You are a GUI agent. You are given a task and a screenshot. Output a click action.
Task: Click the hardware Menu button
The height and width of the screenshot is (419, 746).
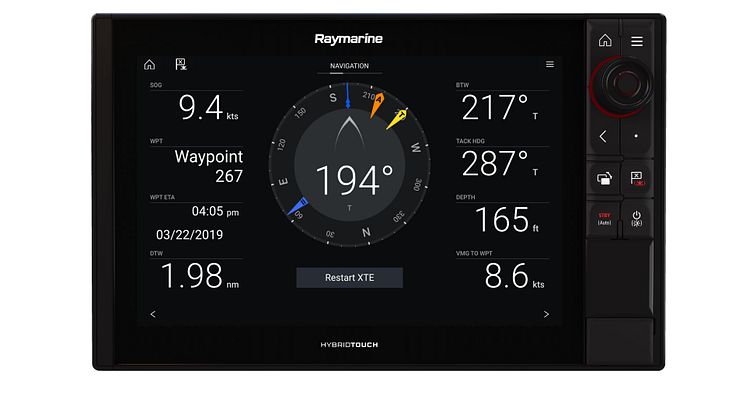point(637,41)
